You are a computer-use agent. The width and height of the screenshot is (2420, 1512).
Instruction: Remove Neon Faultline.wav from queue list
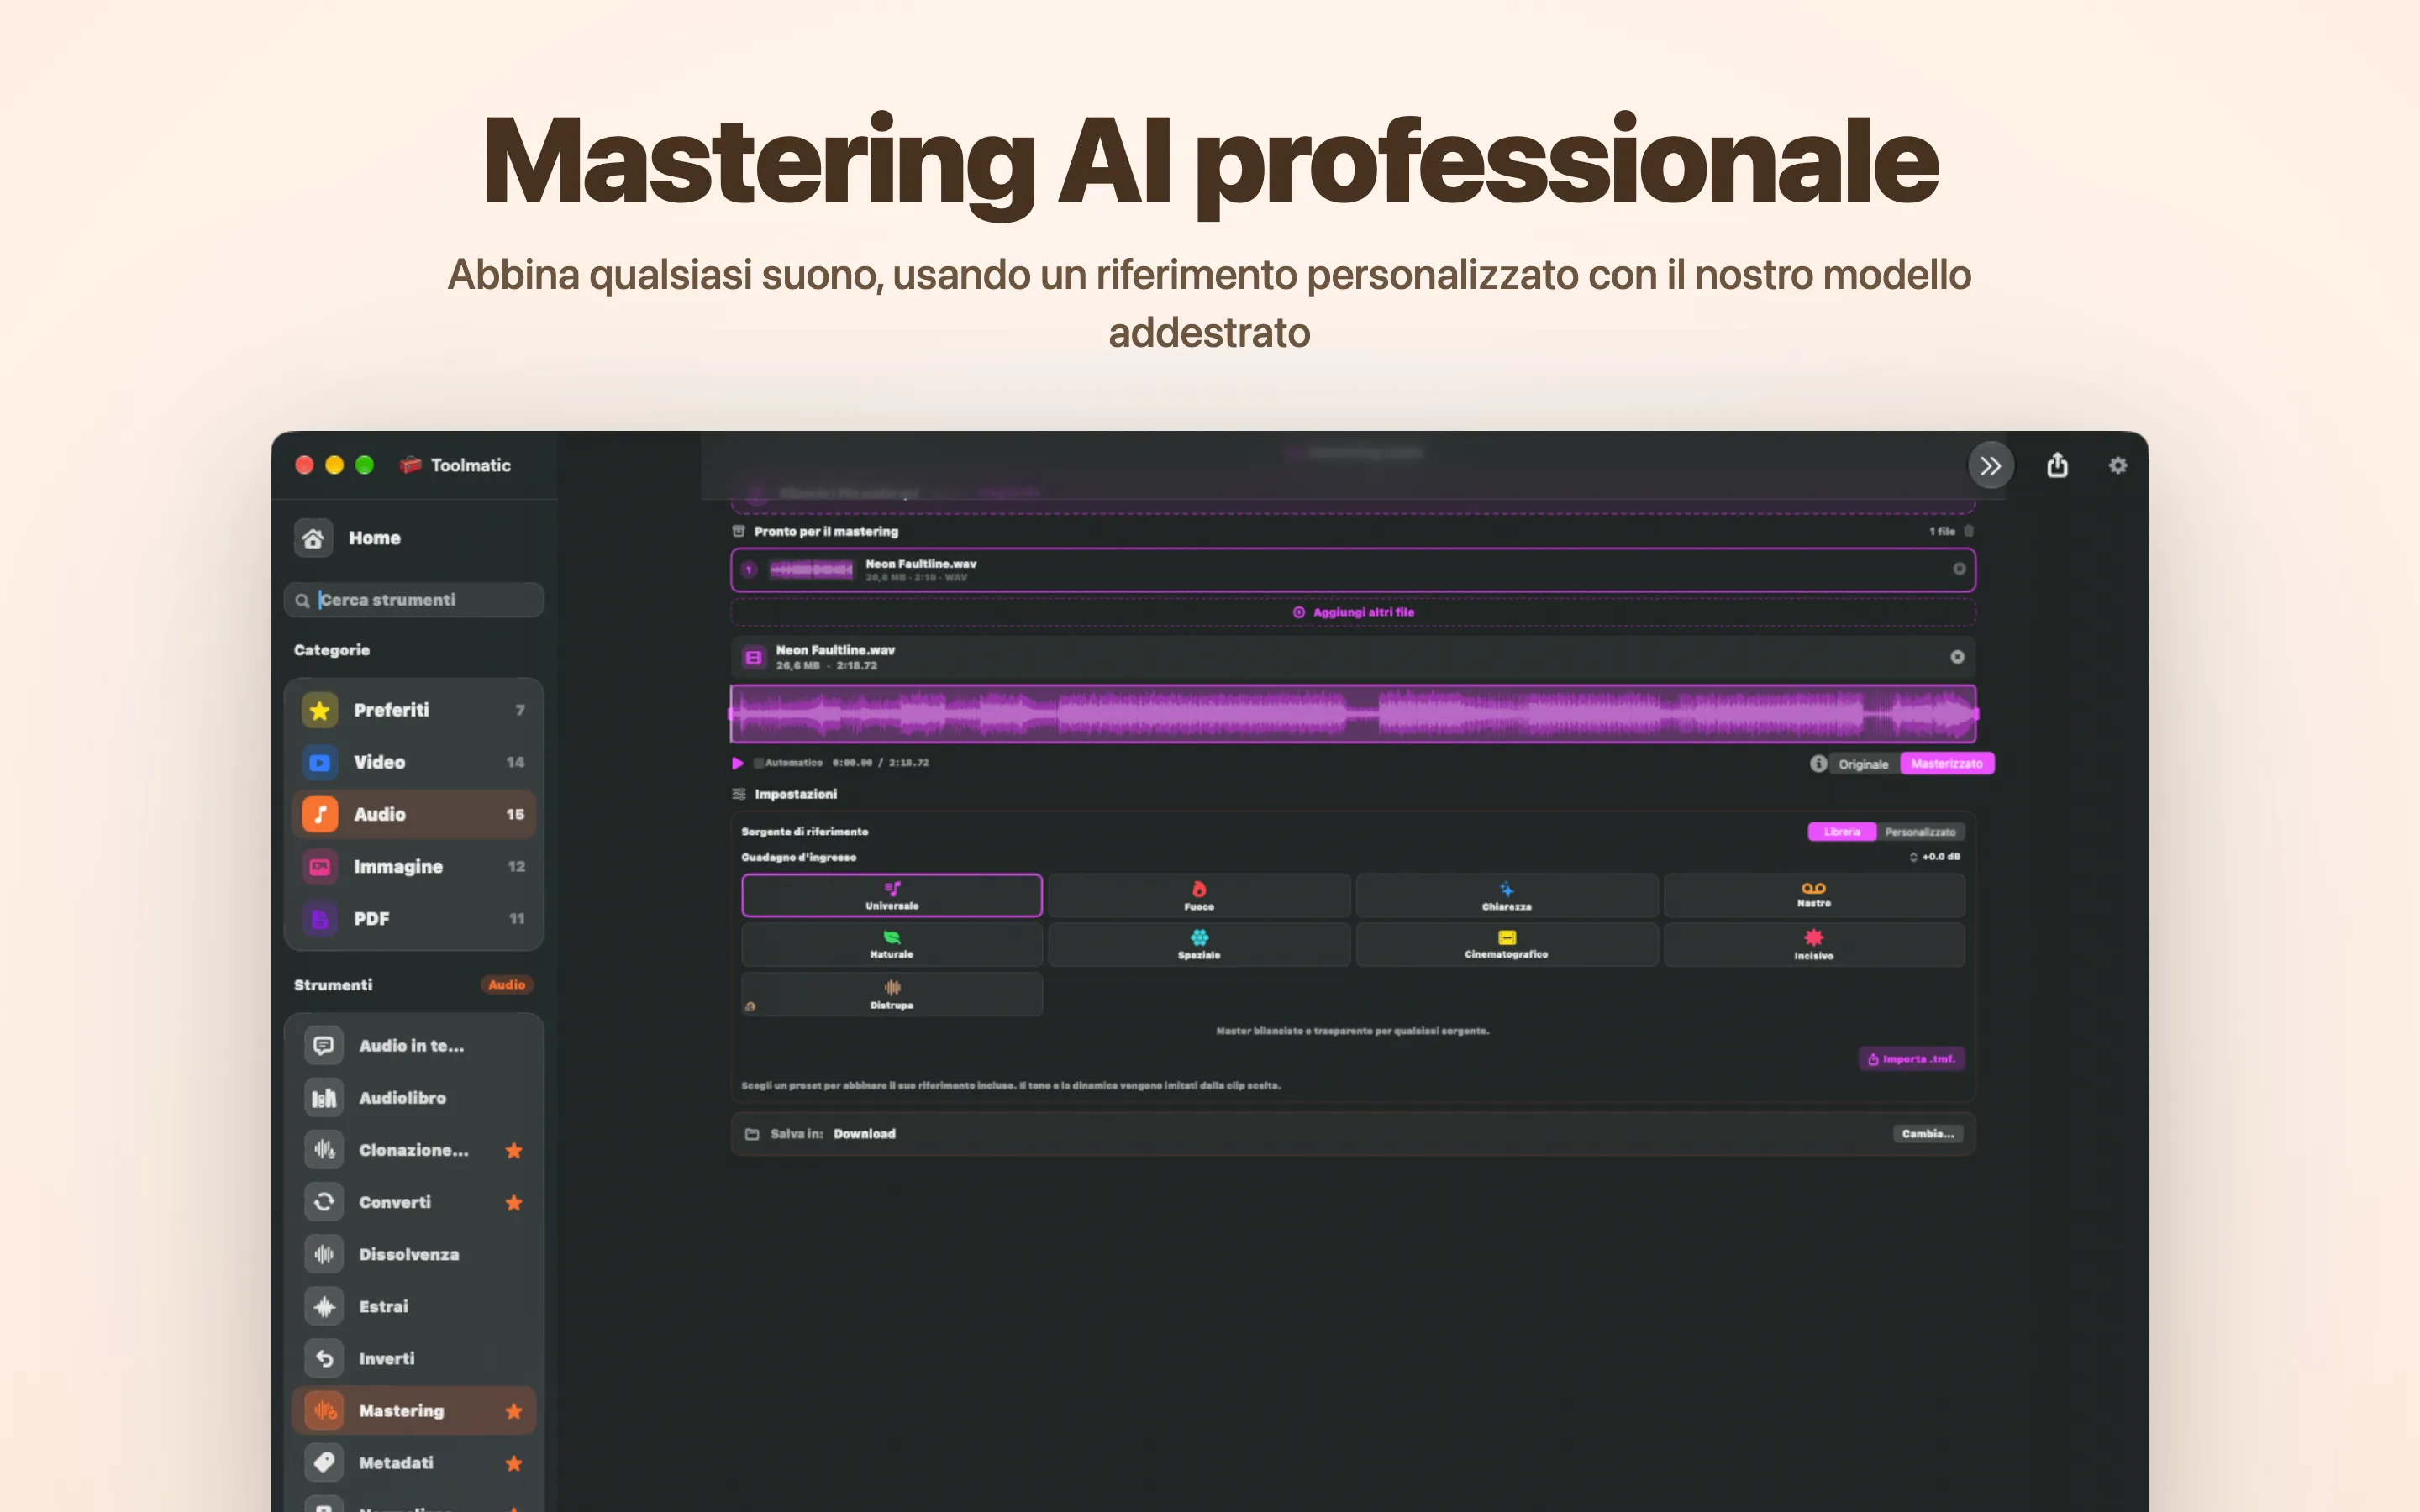click(1959, 569)
